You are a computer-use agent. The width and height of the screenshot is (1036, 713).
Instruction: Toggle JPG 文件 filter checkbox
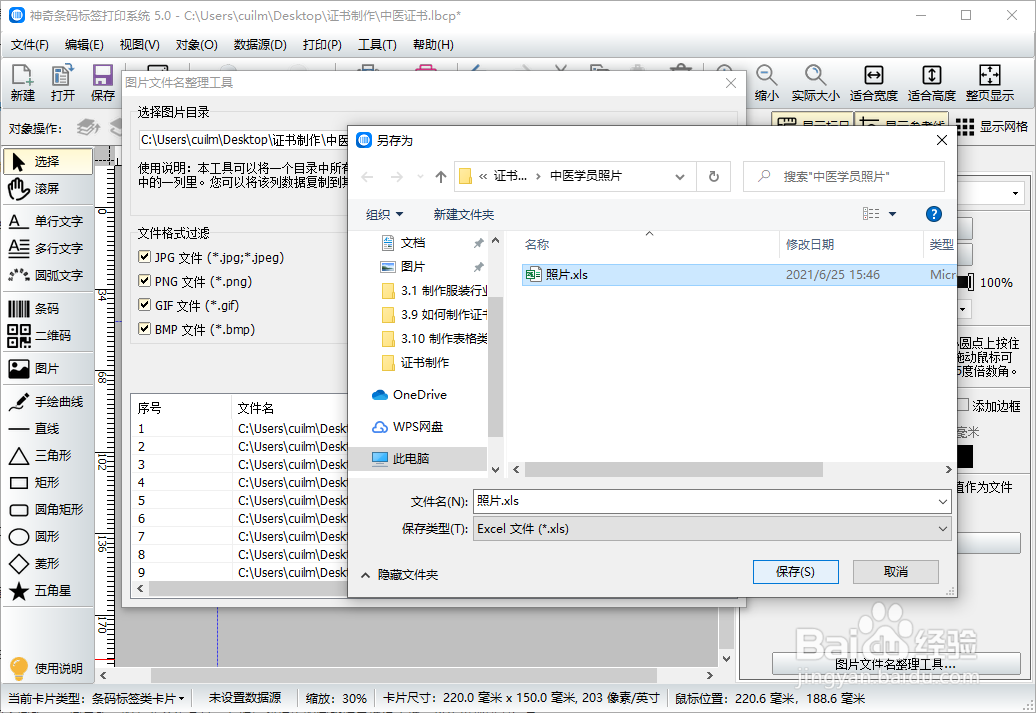144,257
